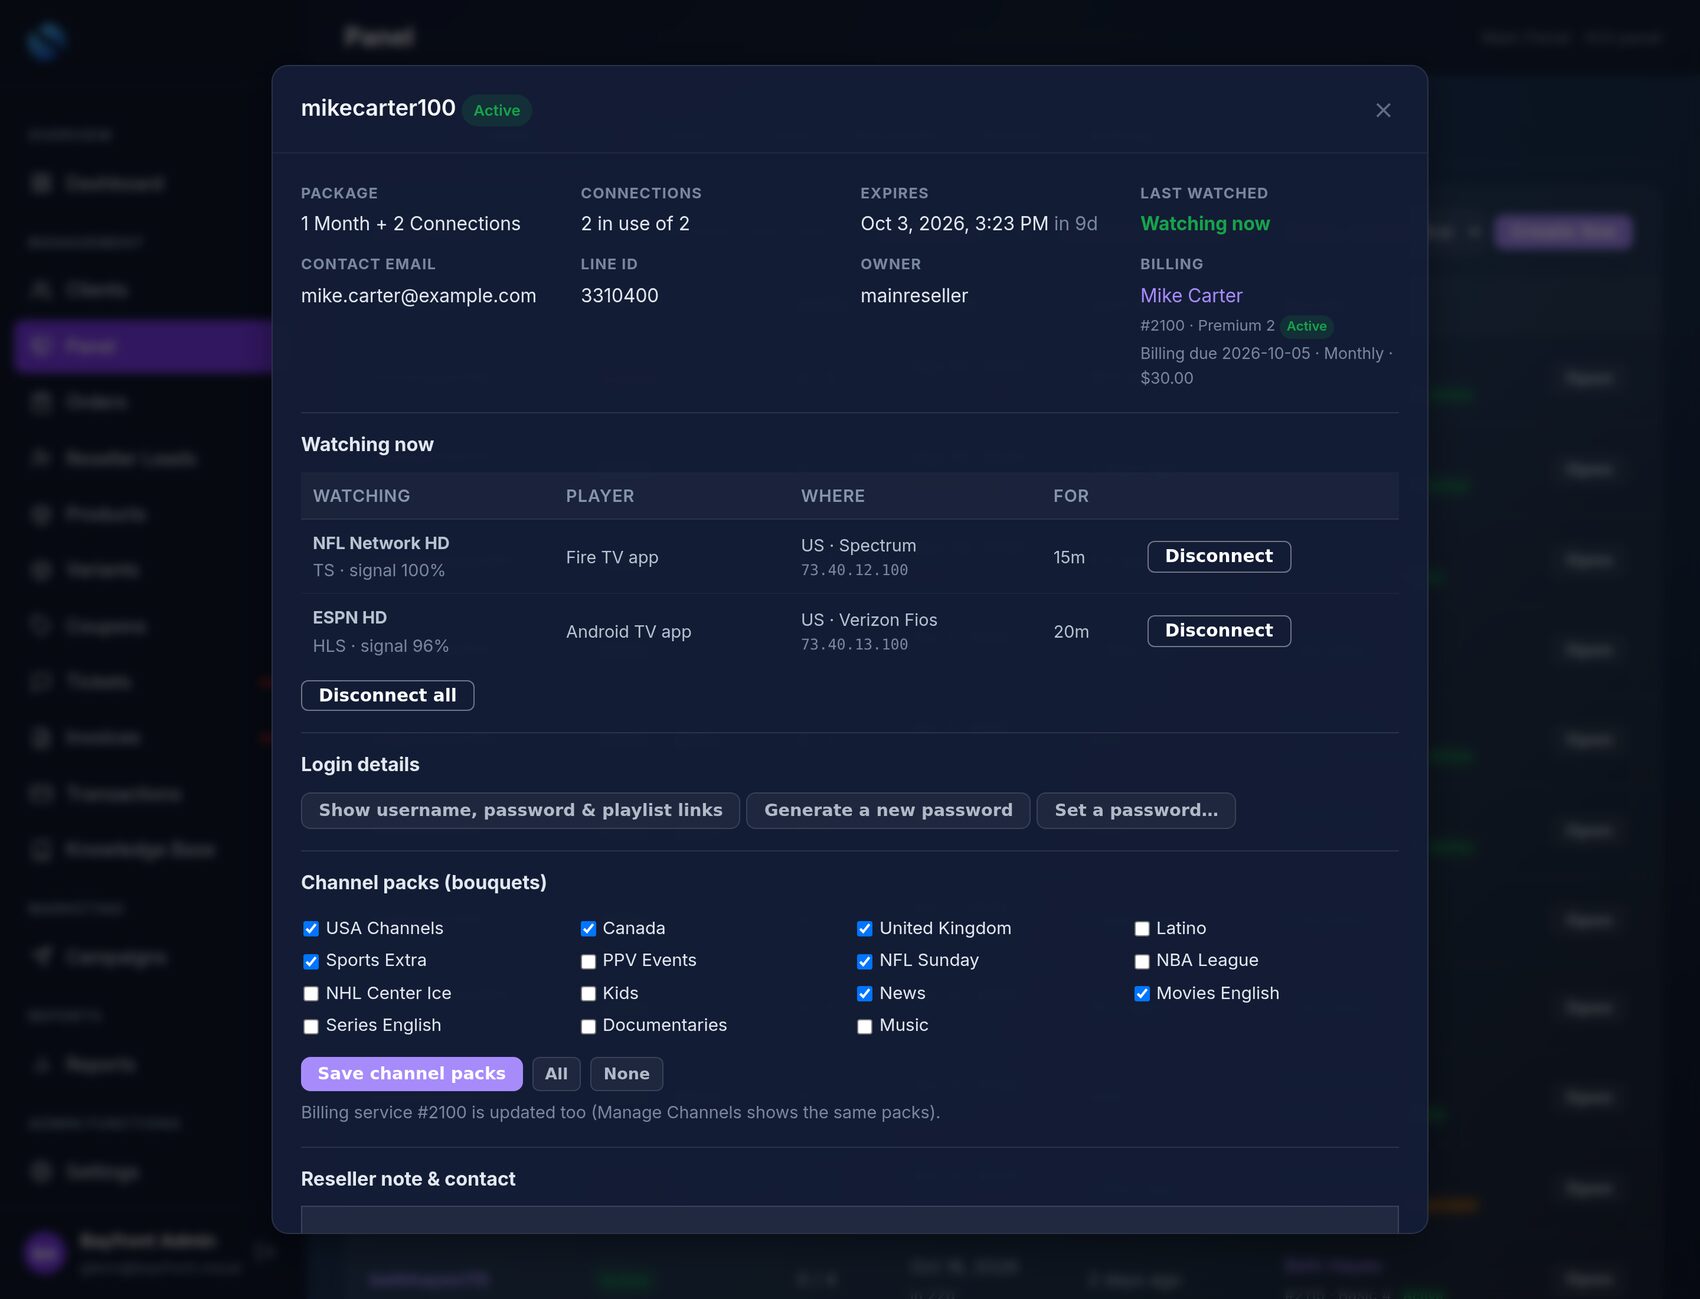The image size is (1700, 1299).
Task: Generate a new password
Action: coord(888,810)
